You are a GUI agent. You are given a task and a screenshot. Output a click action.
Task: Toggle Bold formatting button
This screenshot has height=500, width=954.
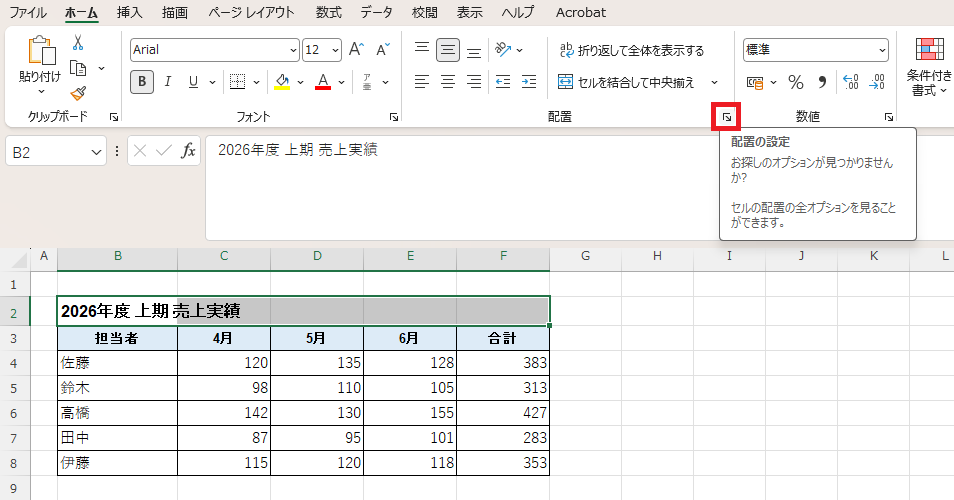click(142, 82)
